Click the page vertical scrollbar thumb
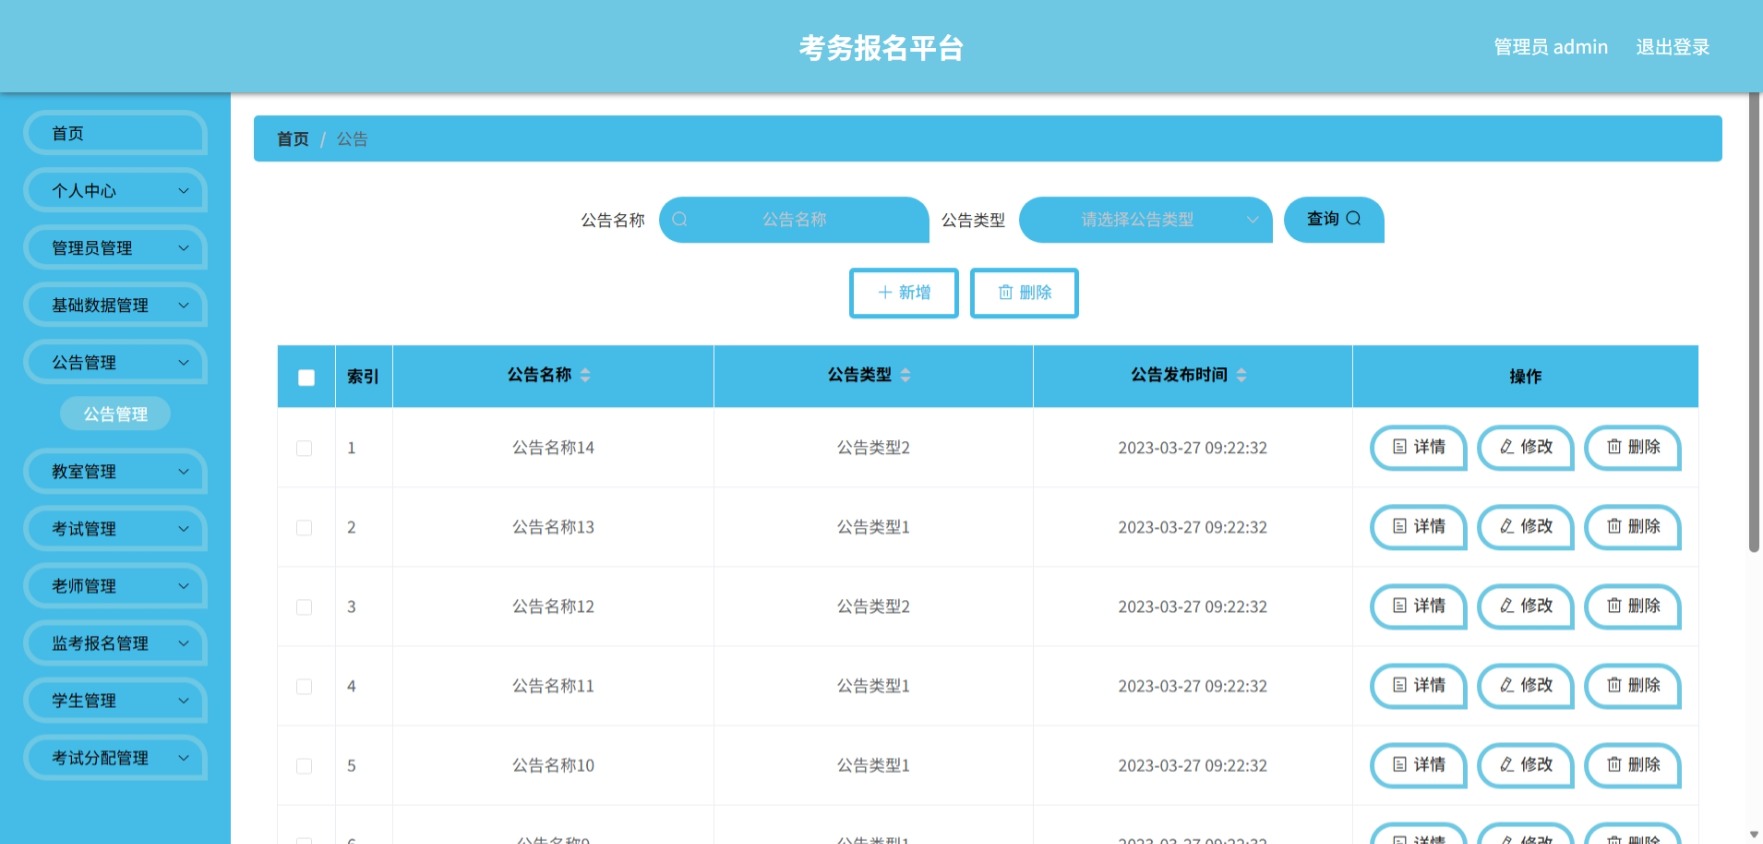 click(1754, 322)
